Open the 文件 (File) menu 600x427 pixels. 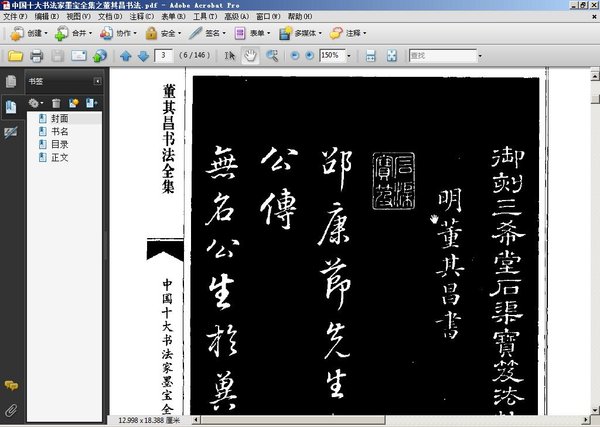pos(15,16)
